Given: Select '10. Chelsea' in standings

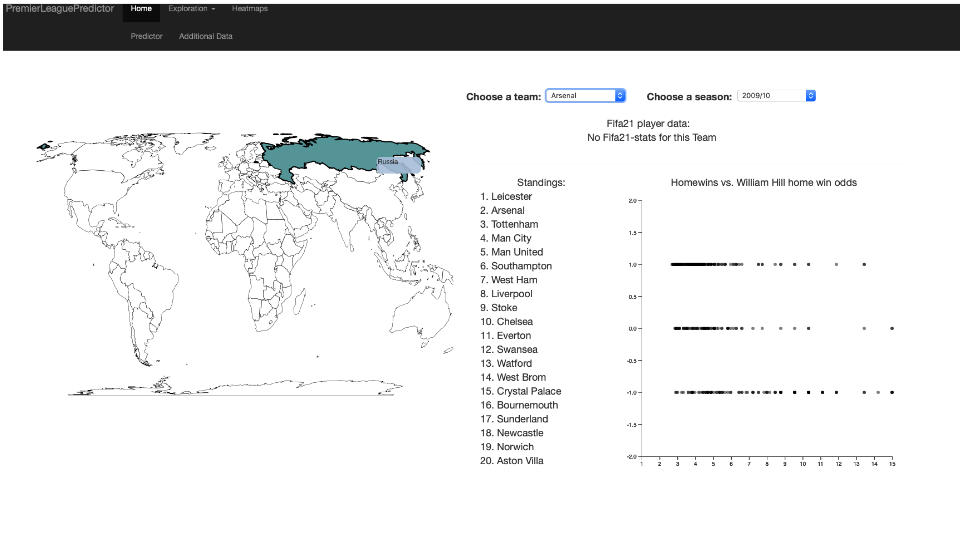Looking at the screenshot, I should click(x=506, y=321).
